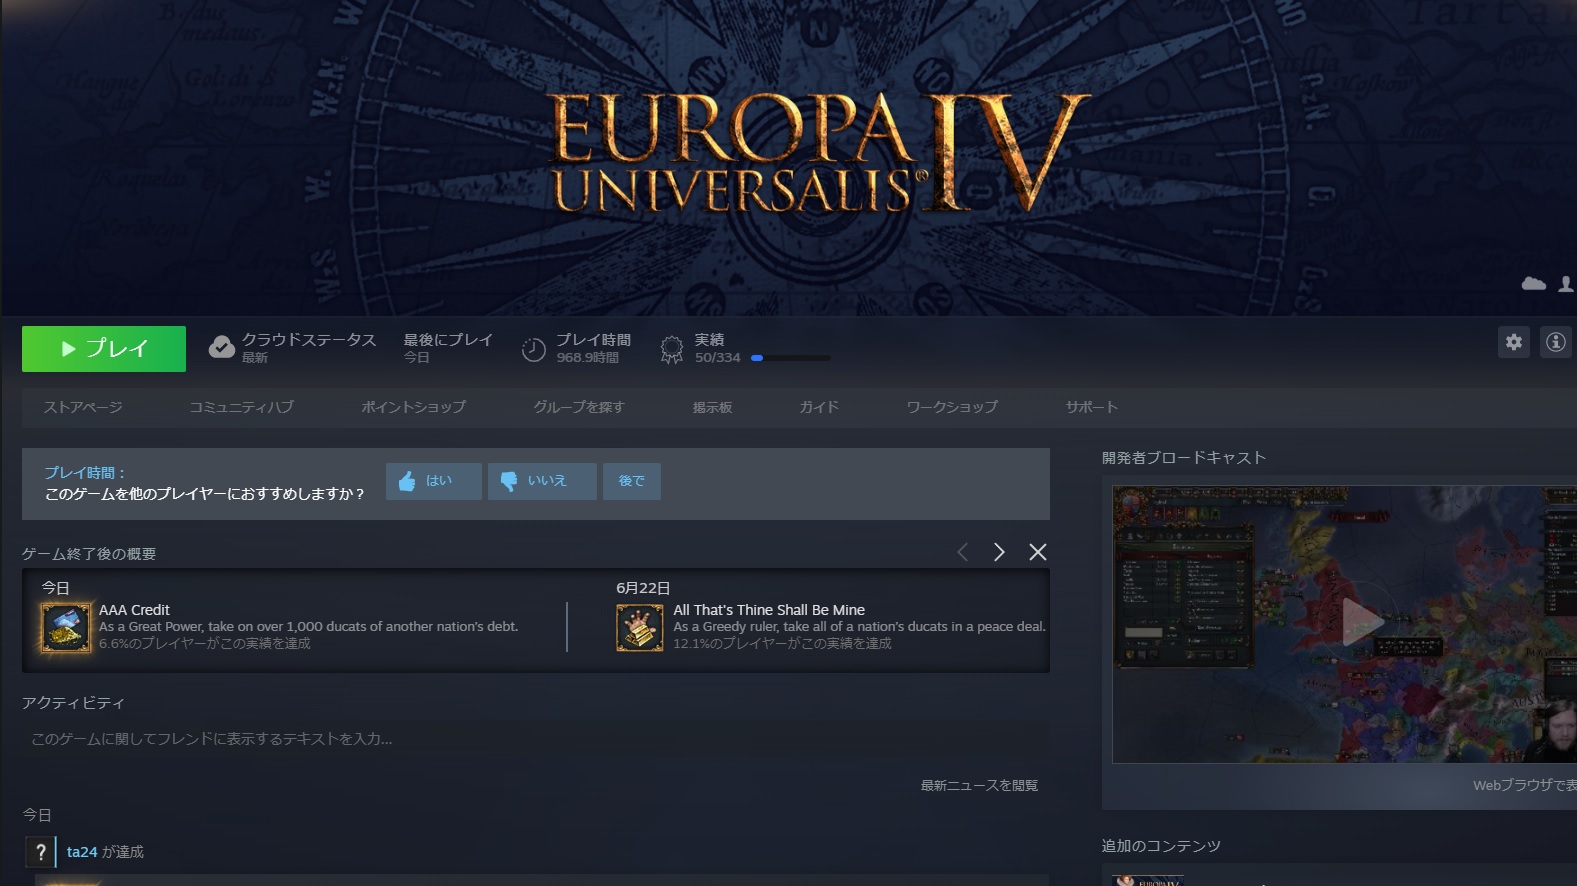The width and height of the screenshot is (1577, 886).
Task: Click the 最後にプレイ 今日 label
Action: point(448,348)
